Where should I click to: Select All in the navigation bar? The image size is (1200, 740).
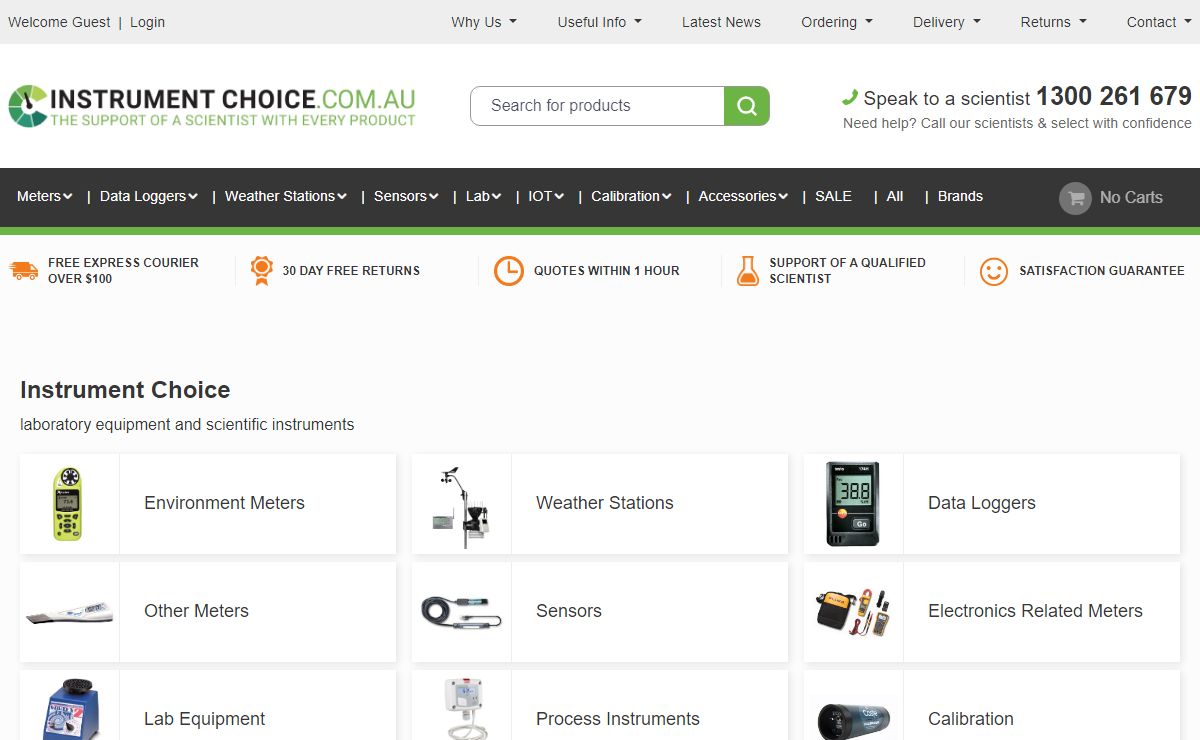point(895,197)
